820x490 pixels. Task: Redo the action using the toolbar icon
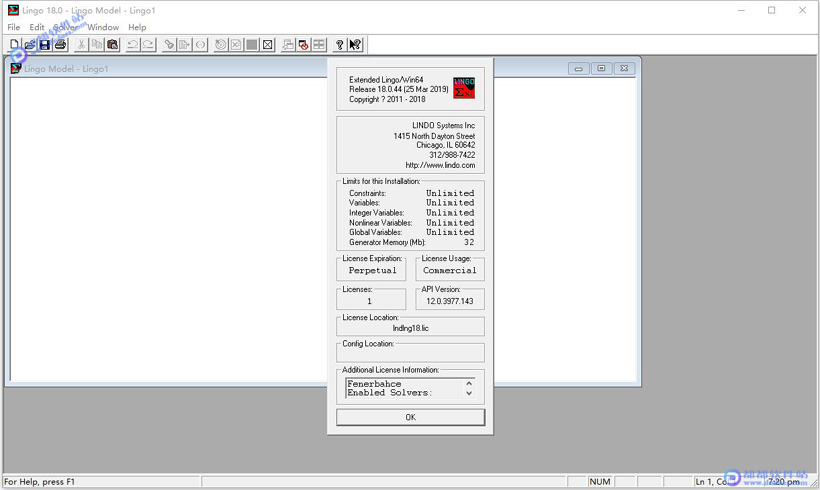(x=149, y=45)
